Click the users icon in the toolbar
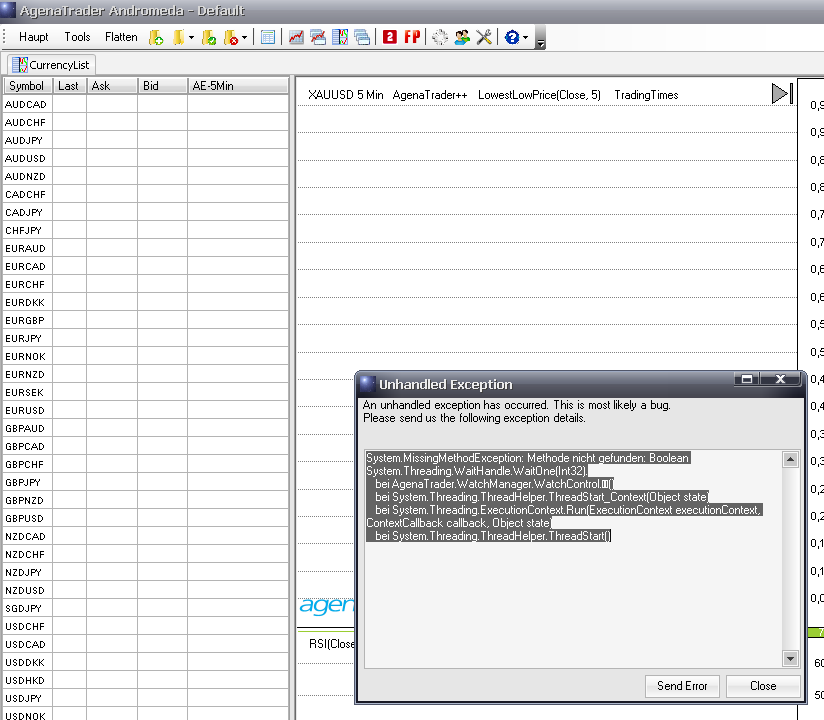 [x=462, y=37]
